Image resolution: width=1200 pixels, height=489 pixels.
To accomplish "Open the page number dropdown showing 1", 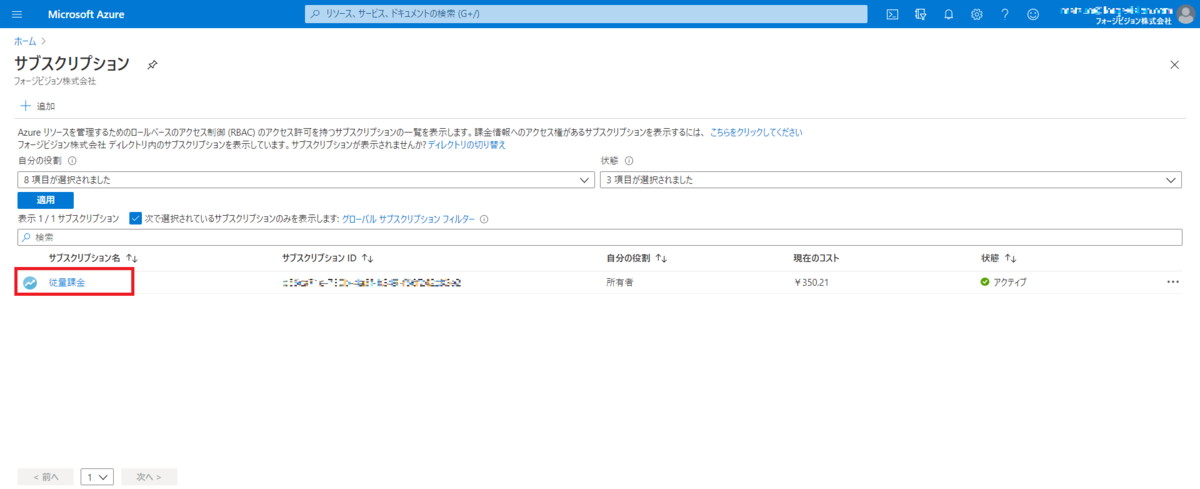I will click(x=98, y=477).
